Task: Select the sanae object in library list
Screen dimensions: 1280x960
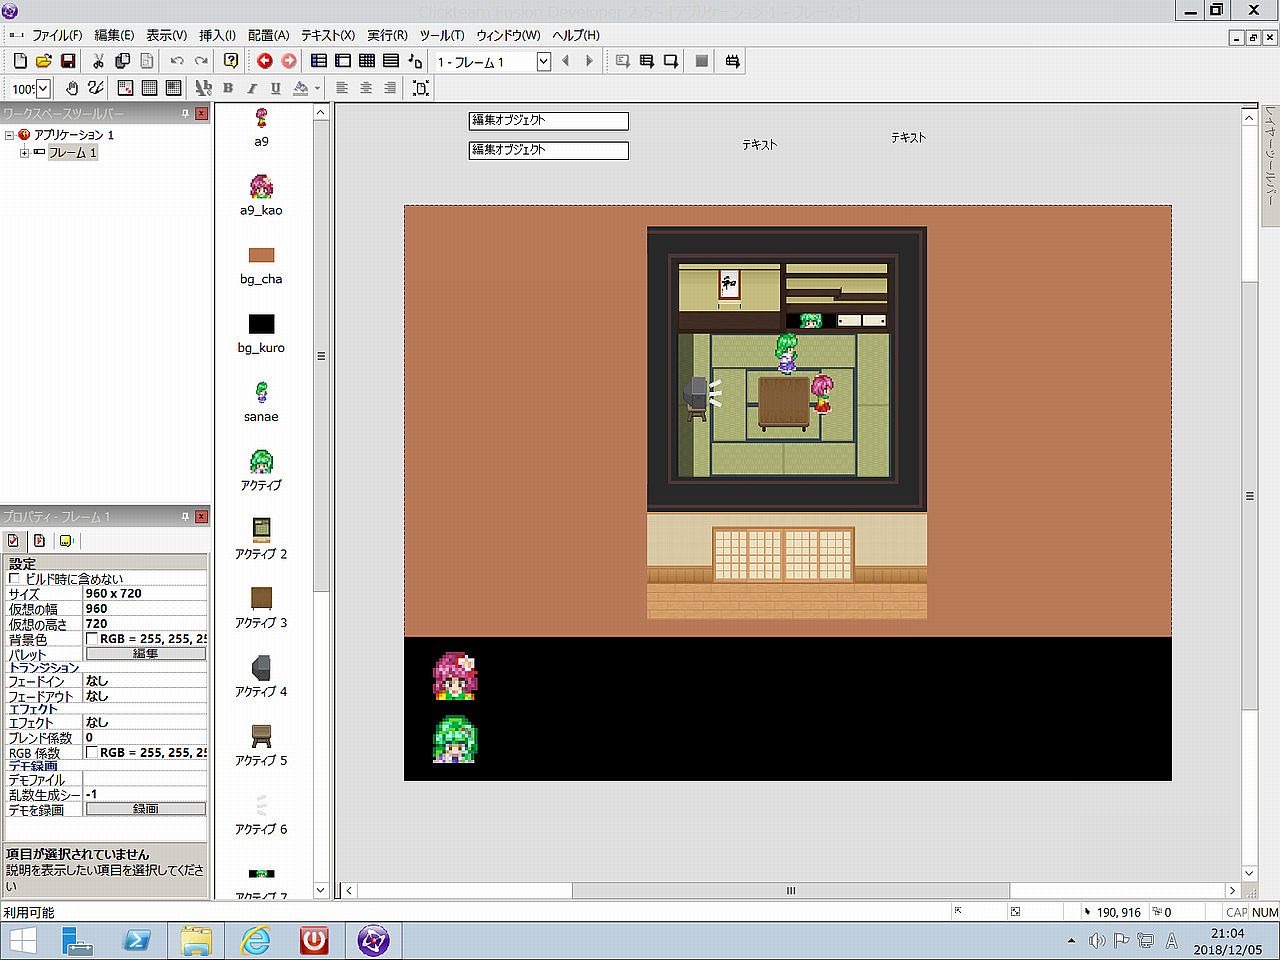Action: 261,401
